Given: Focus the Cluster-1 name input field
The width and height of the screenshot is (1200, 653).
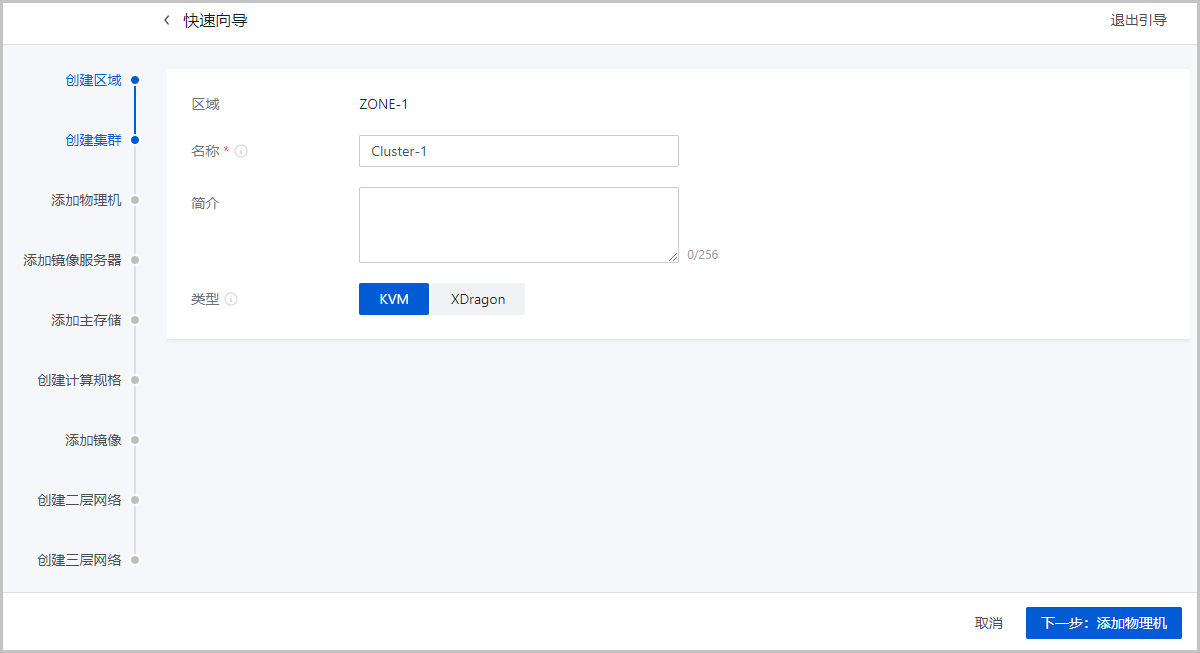Looking at the screenshot, I should [x=518, y=151].
